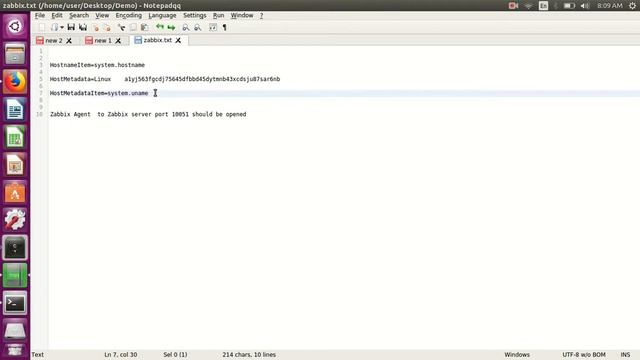Click the Copy toolbar icon

pyautogui.click(x=133, y=27)
